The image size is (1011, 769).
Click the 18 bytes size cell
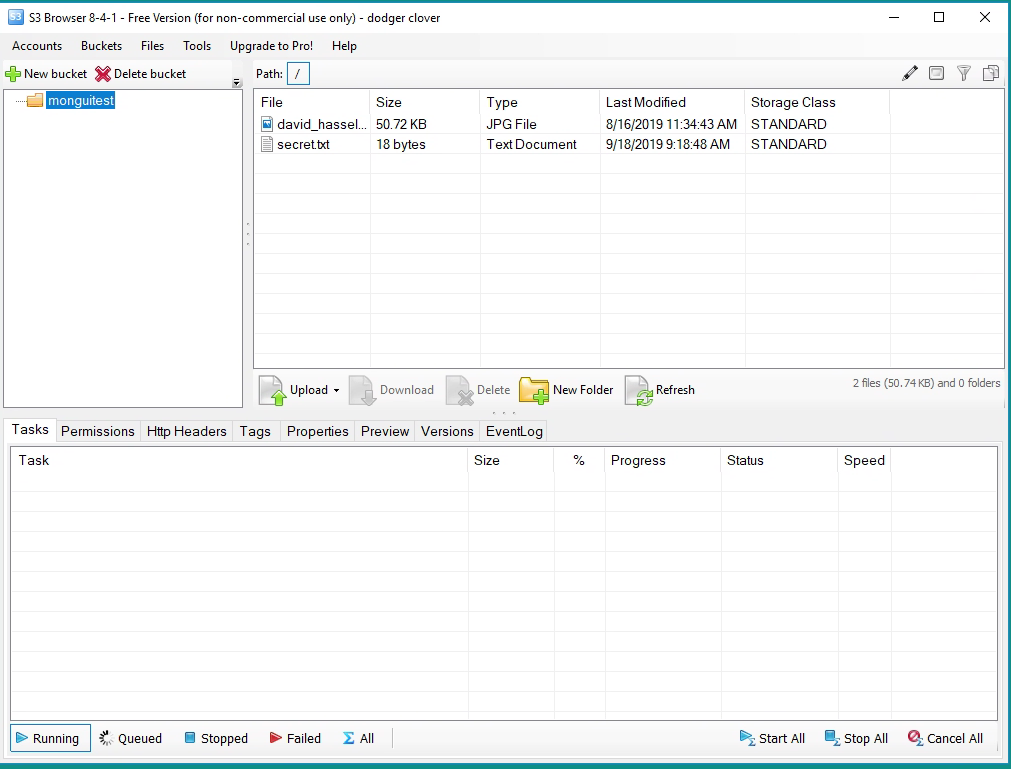point(400,144)
